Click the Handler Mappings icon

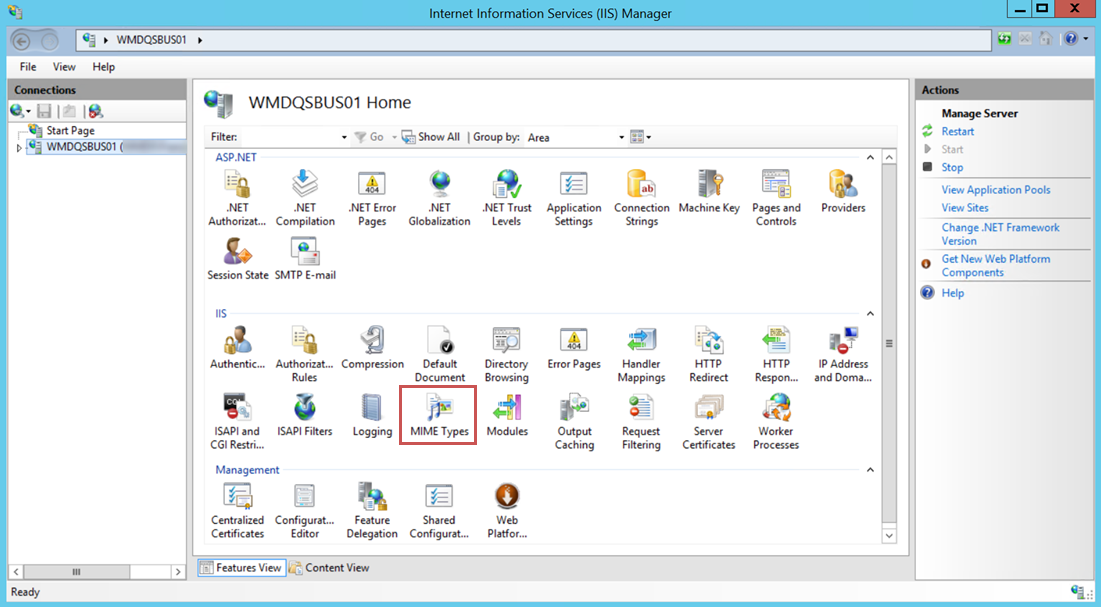pos(641,354)
